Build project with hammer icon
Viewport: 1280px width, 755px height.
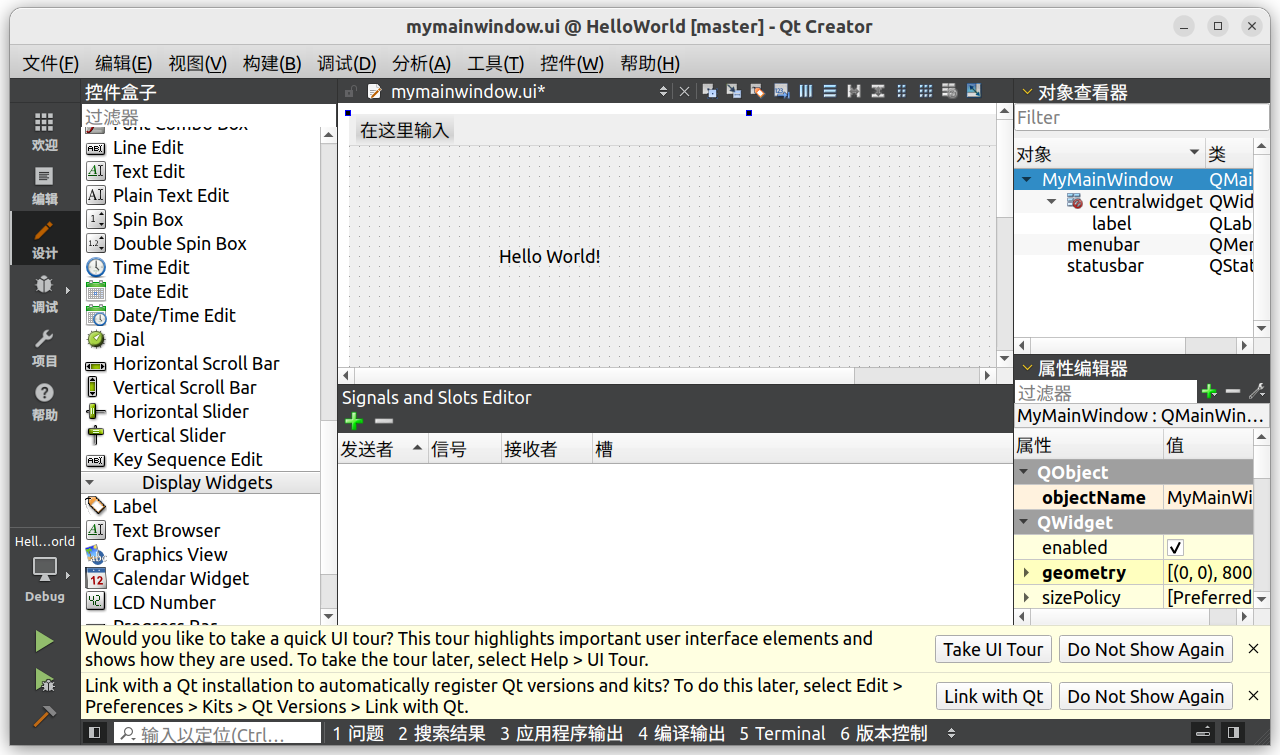[x=44, y=716]
